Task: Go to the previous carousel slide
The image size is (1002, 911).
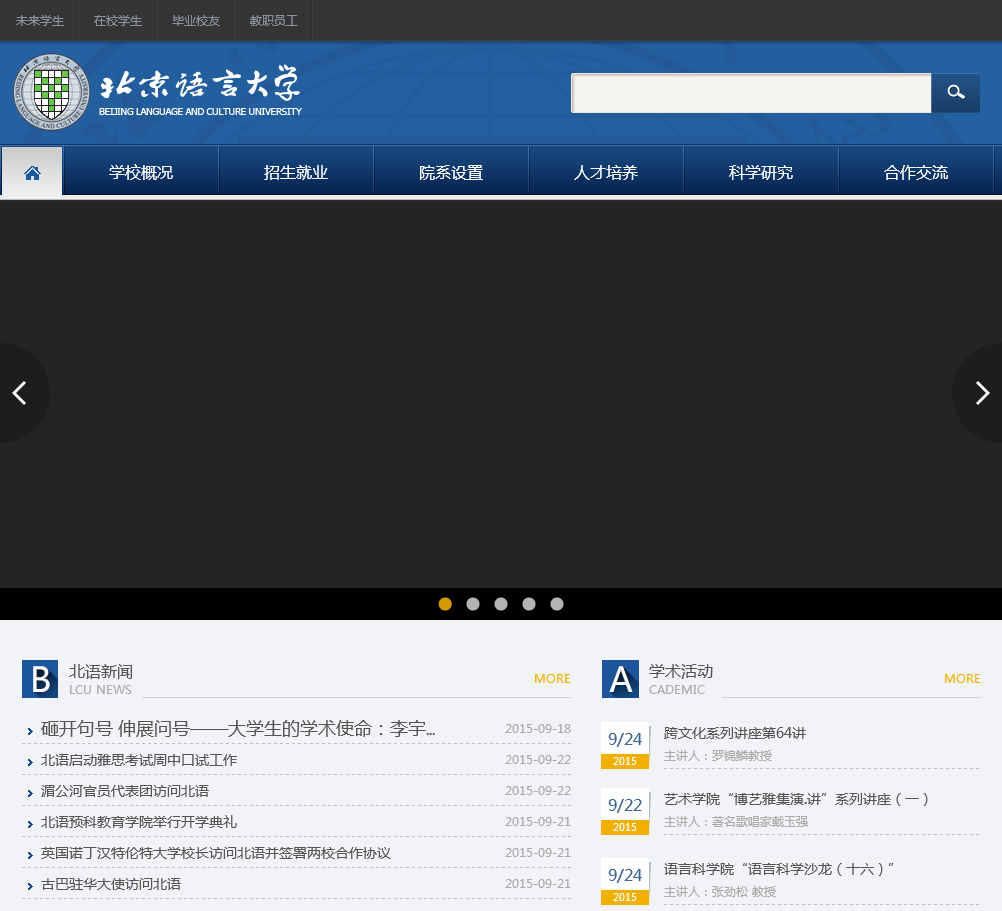Action: [x=19, y=393]
